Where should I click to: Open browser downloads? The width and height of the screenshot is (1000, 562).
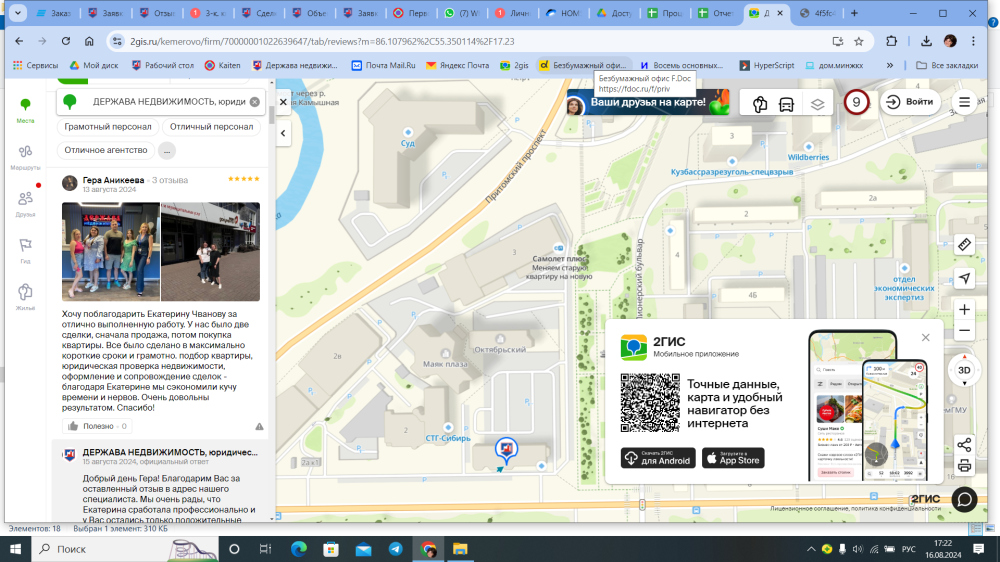point(926,41)
